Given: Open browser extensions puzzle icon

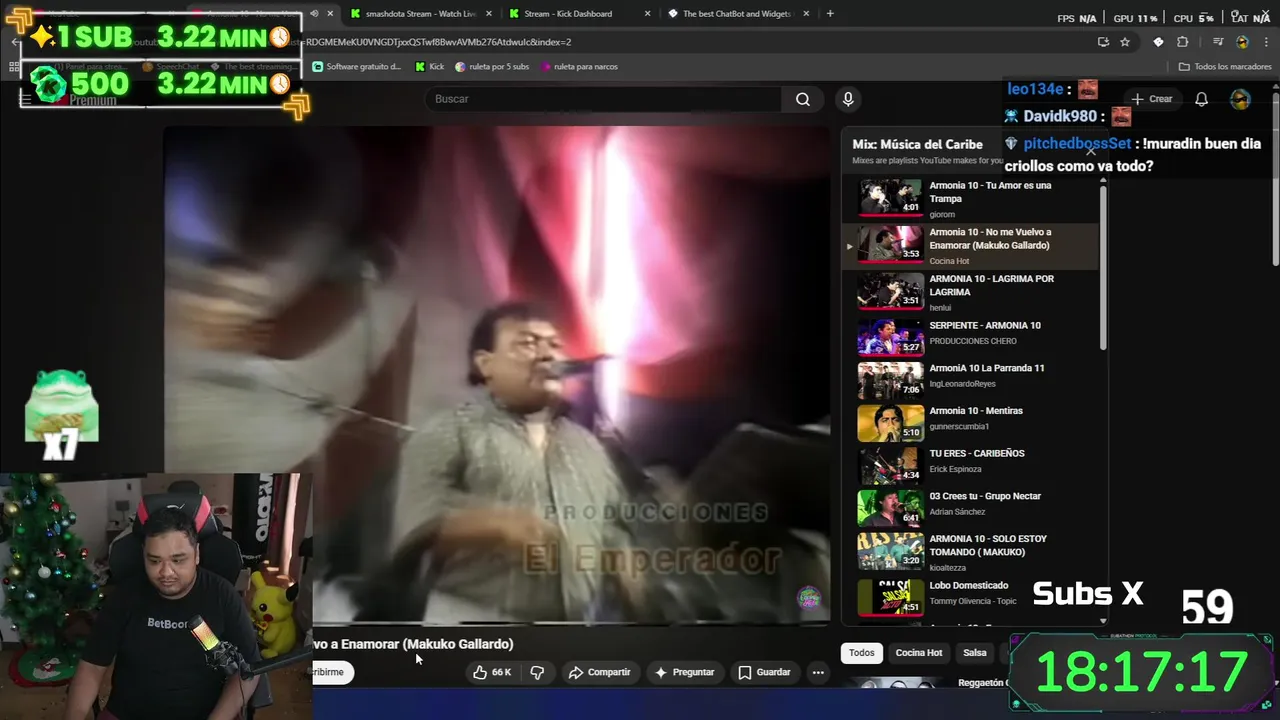Looking at the screenshot, I should (1182, 42).
